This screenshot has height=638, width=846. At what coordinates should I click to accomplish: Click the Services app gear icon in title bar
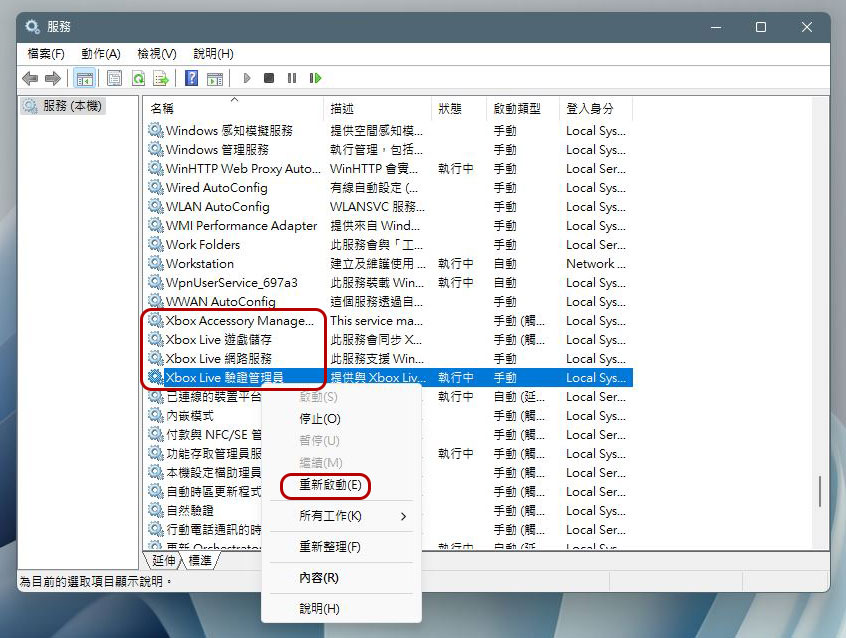pyautogui.click(x=32, y=26)
